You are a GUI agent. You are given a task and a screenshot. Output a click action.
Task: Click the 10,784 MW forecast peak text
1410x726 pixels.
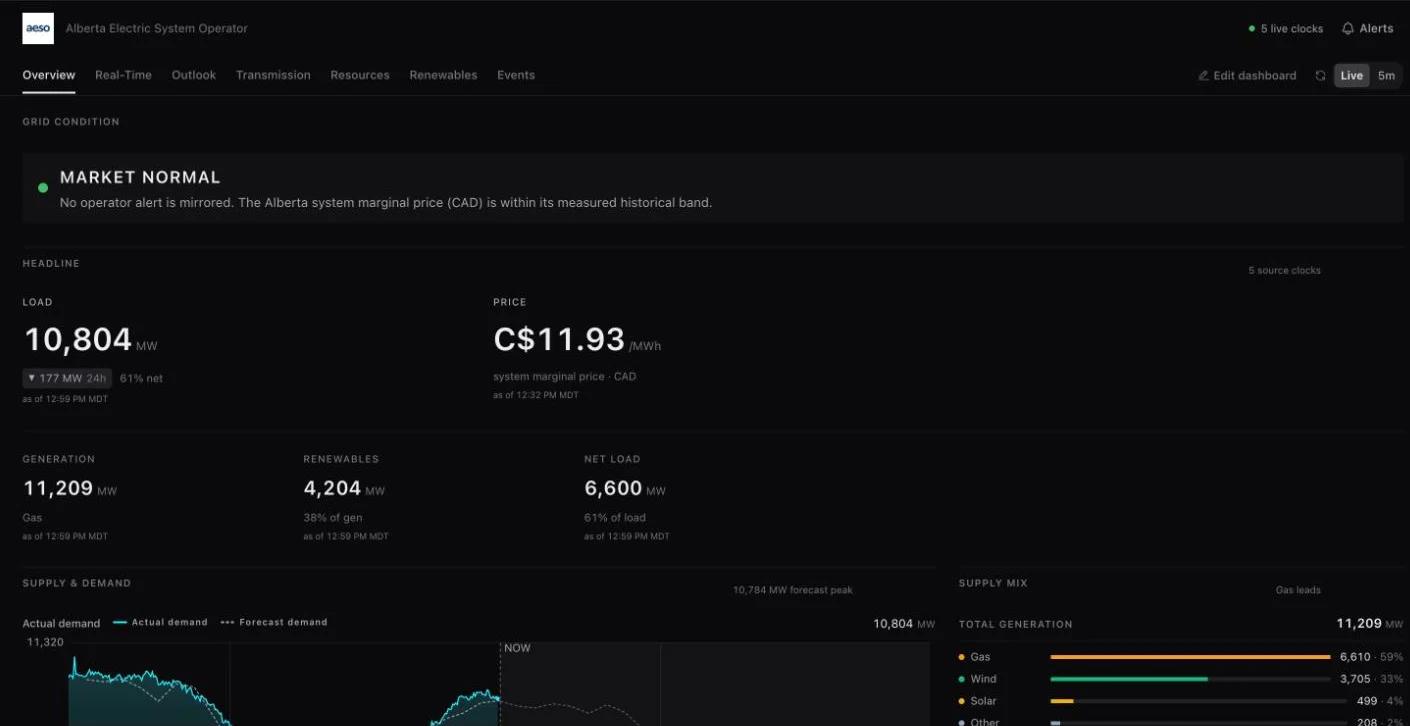point(793,590)
